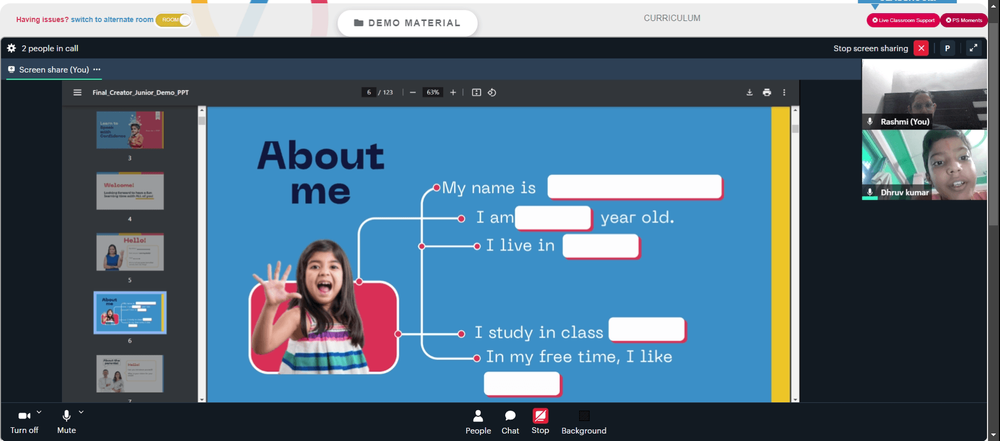
Task: Open Background effects option
Action: [584, 422]
